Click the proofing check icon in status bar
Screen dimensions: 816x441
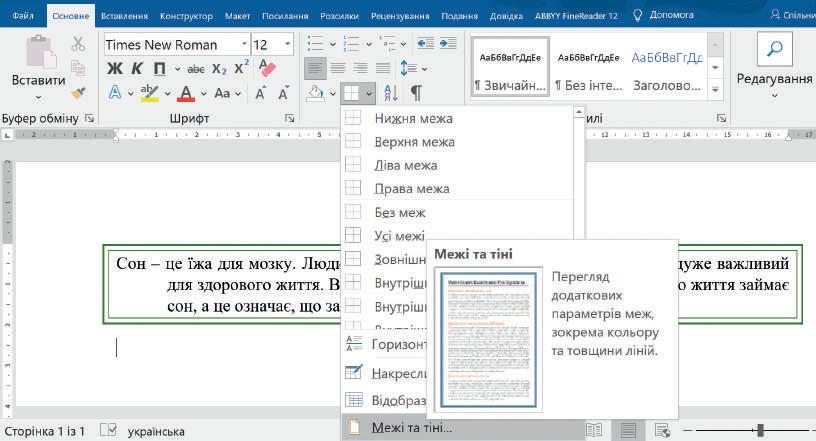[108, 431]
